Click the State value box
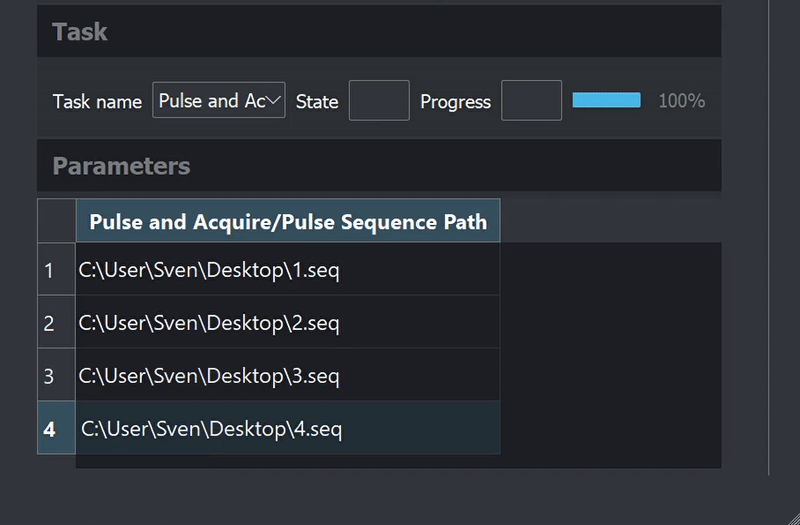 379,101
